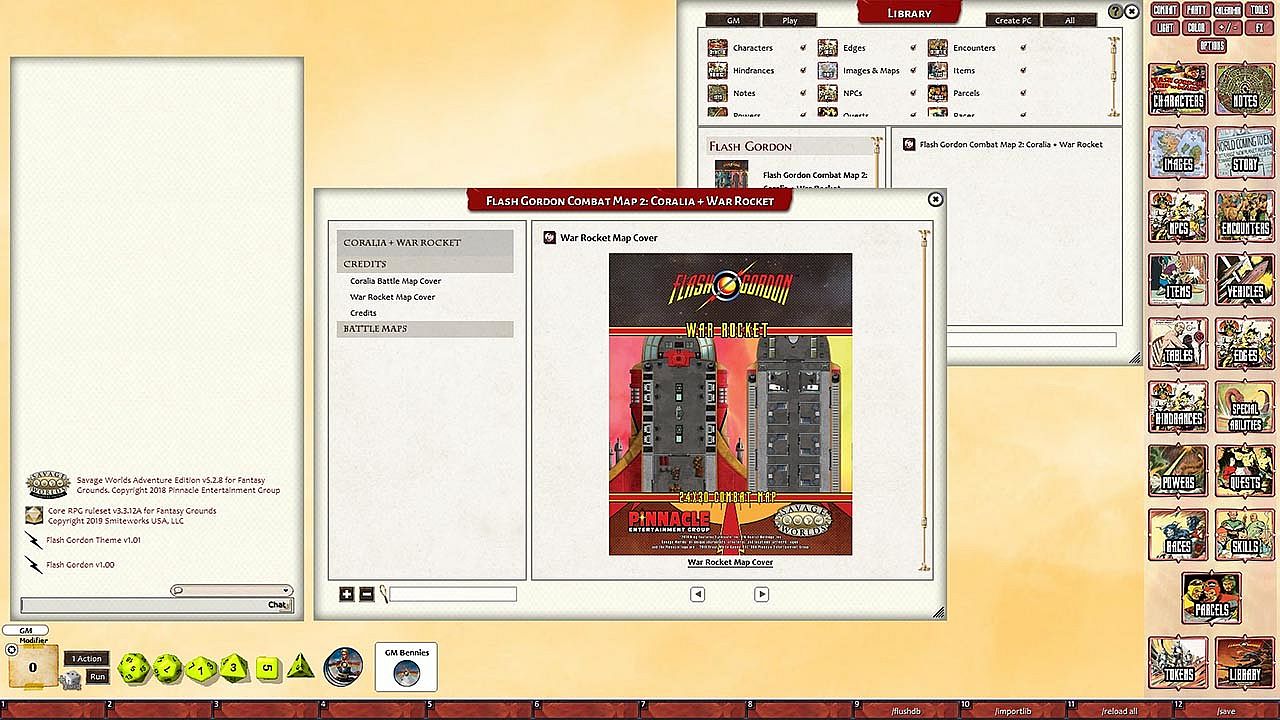This screenshot has height=720, width=1280.
Task: Open the Notes sidebar panel
Action: [x=1245, y=90]
